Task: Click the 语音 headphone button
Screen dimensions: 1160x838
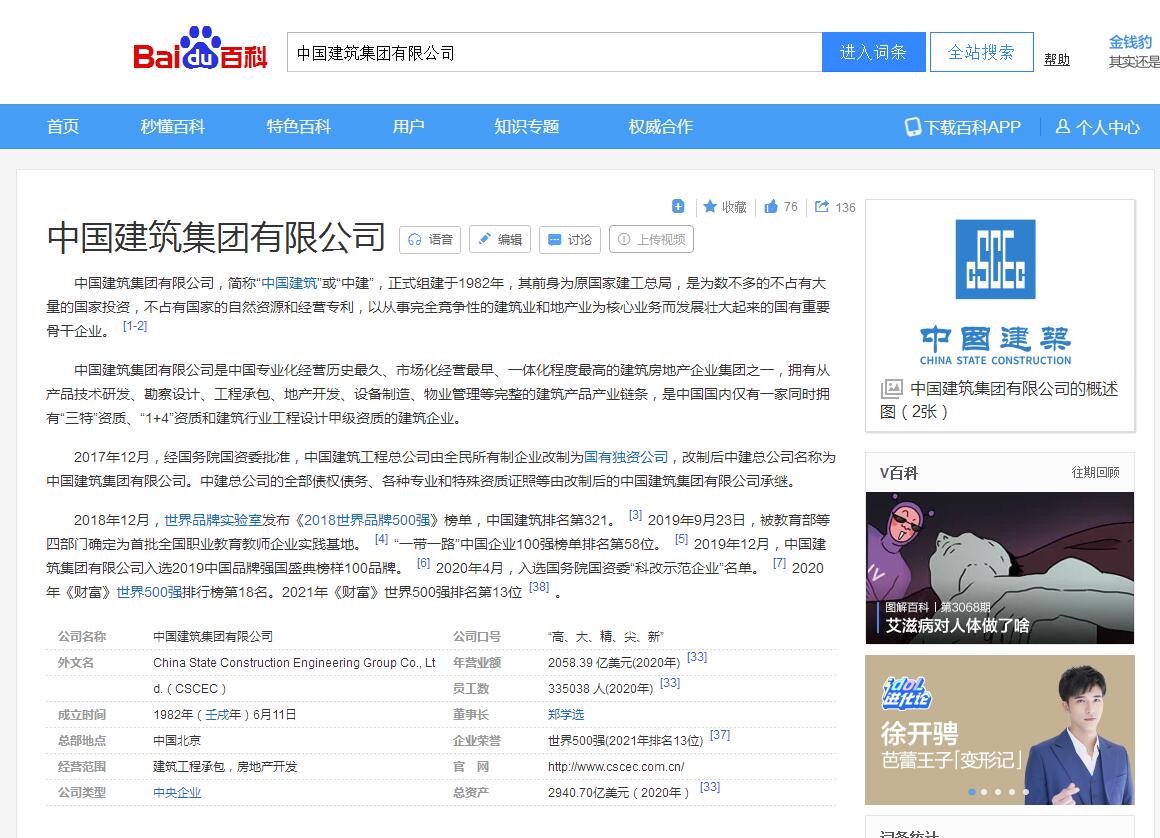Action: [430, 240]
